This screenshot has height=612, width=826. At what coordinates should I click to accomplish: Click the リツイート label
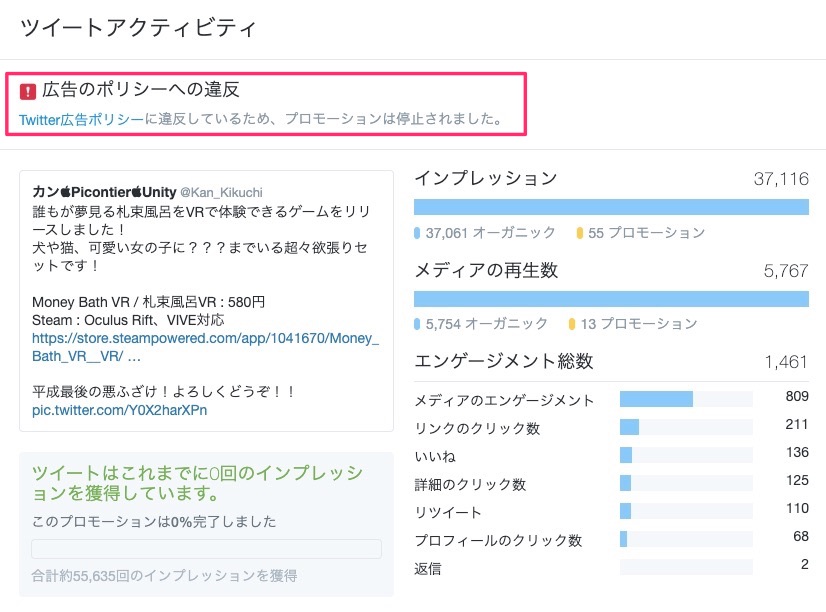pos(448,512)
